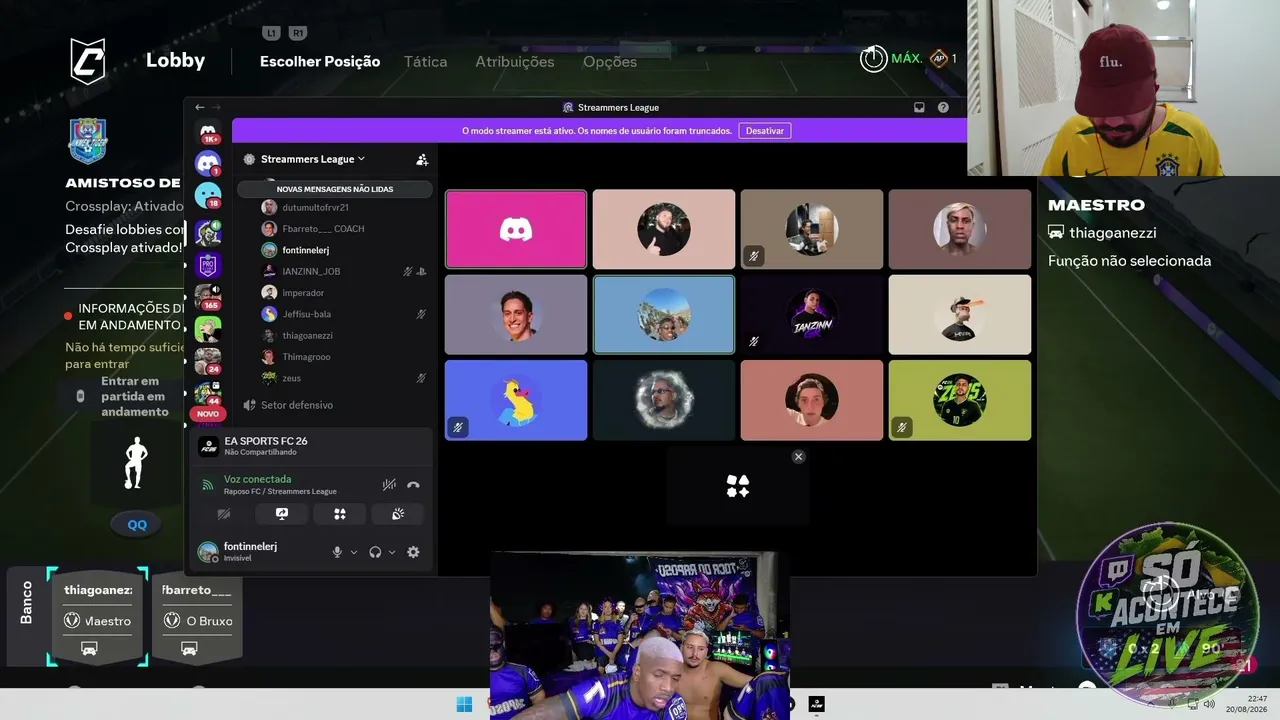The width and height of the screenshot is (1280, 720).
Task: Switch to the Escolher Posição tab
Action: [320, 61]
